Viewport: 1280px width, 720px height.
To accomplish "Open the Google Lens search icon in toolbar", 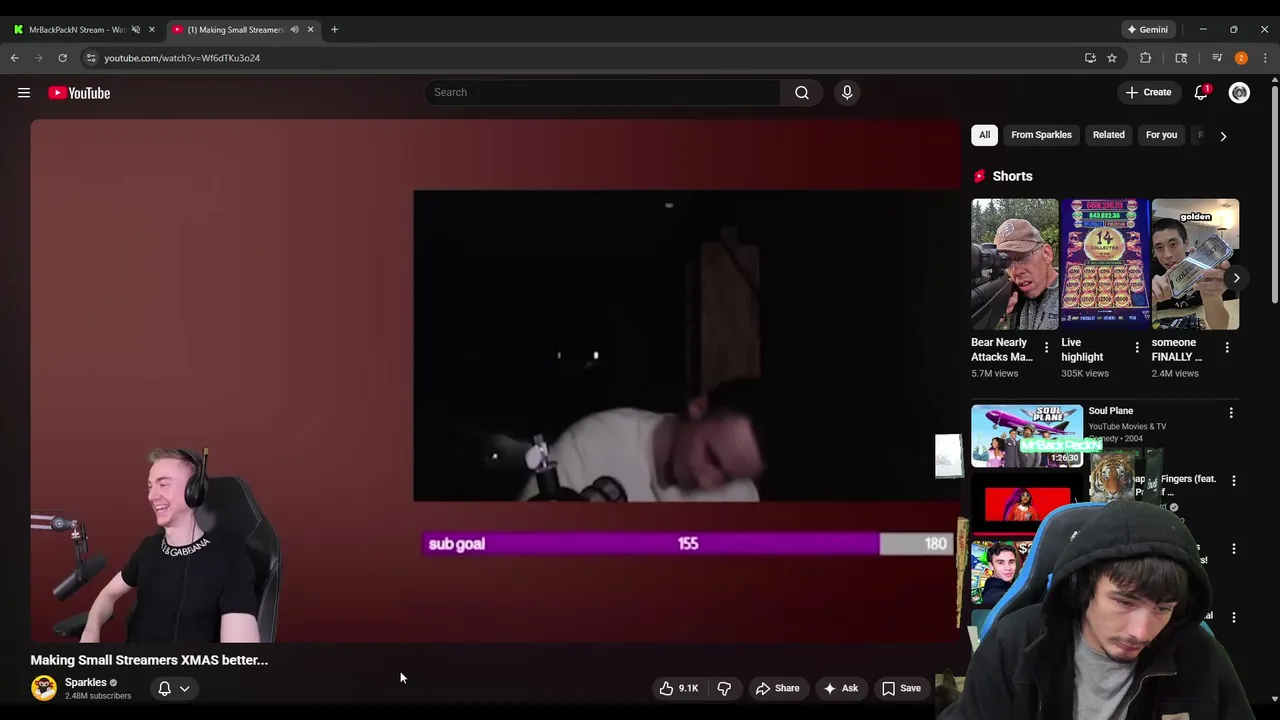I will [x=1181, y=58].
